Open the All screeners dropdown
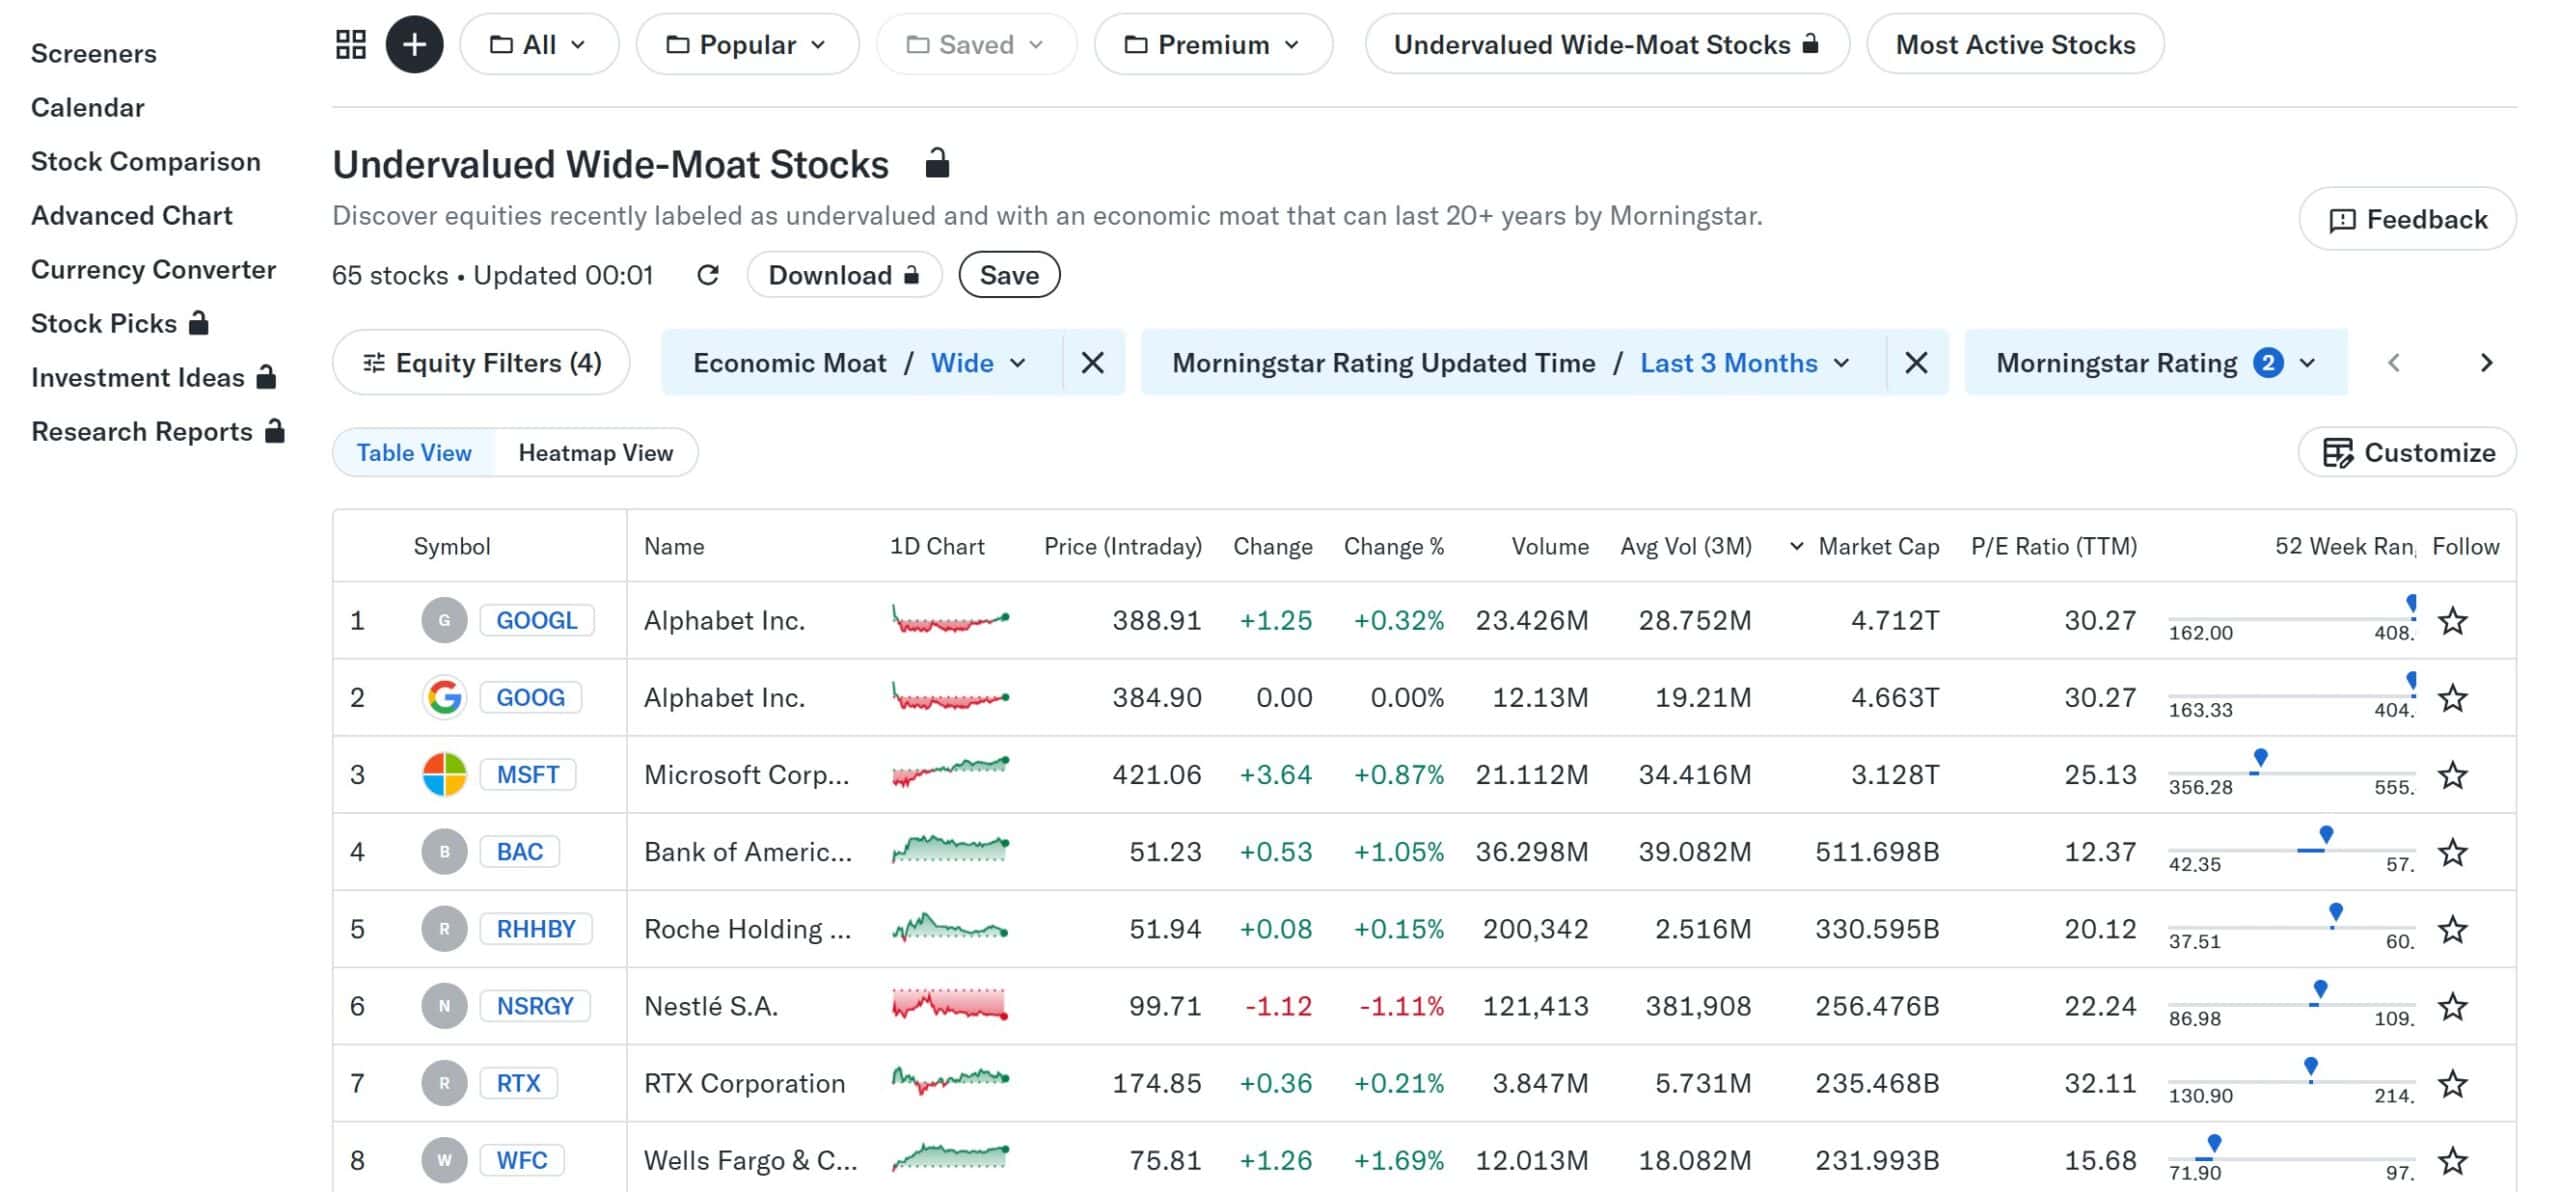Image resolution: width=2560 pixels, height=1192 pixels. click(539, 44)
